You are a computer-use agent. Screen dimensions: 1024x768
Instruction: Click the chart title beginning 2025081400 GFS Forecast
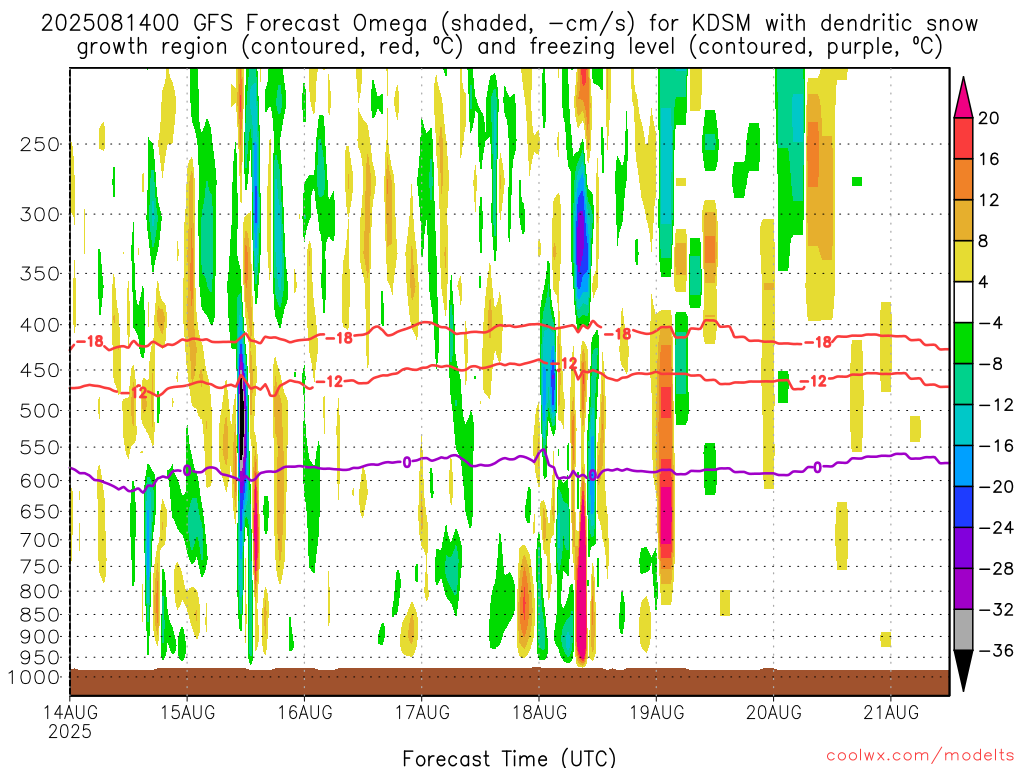click(x=509, y=35)
